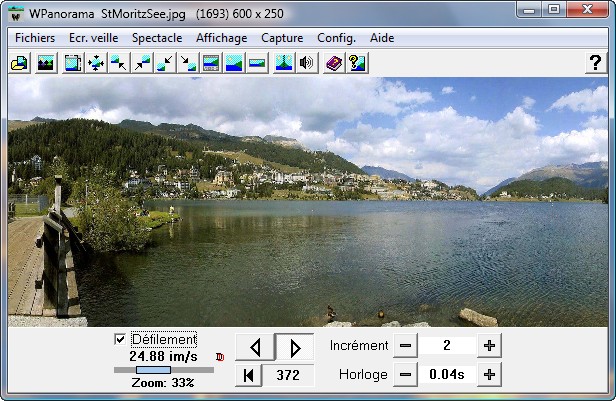Screen dimensions: 616x401
Task: Click the yellow question mark context help icon
Action: pos(356,63)
